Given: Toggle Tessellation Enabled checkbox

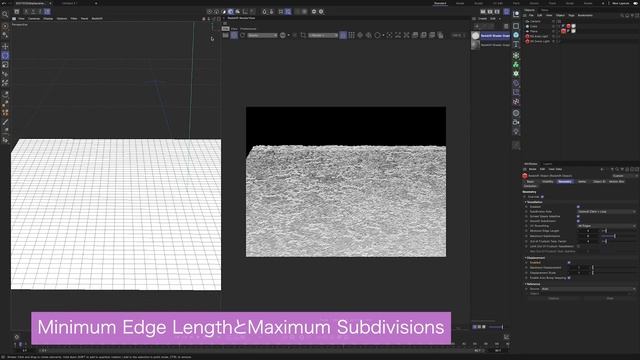Looking at the screenshot, I should coord(578,207).
